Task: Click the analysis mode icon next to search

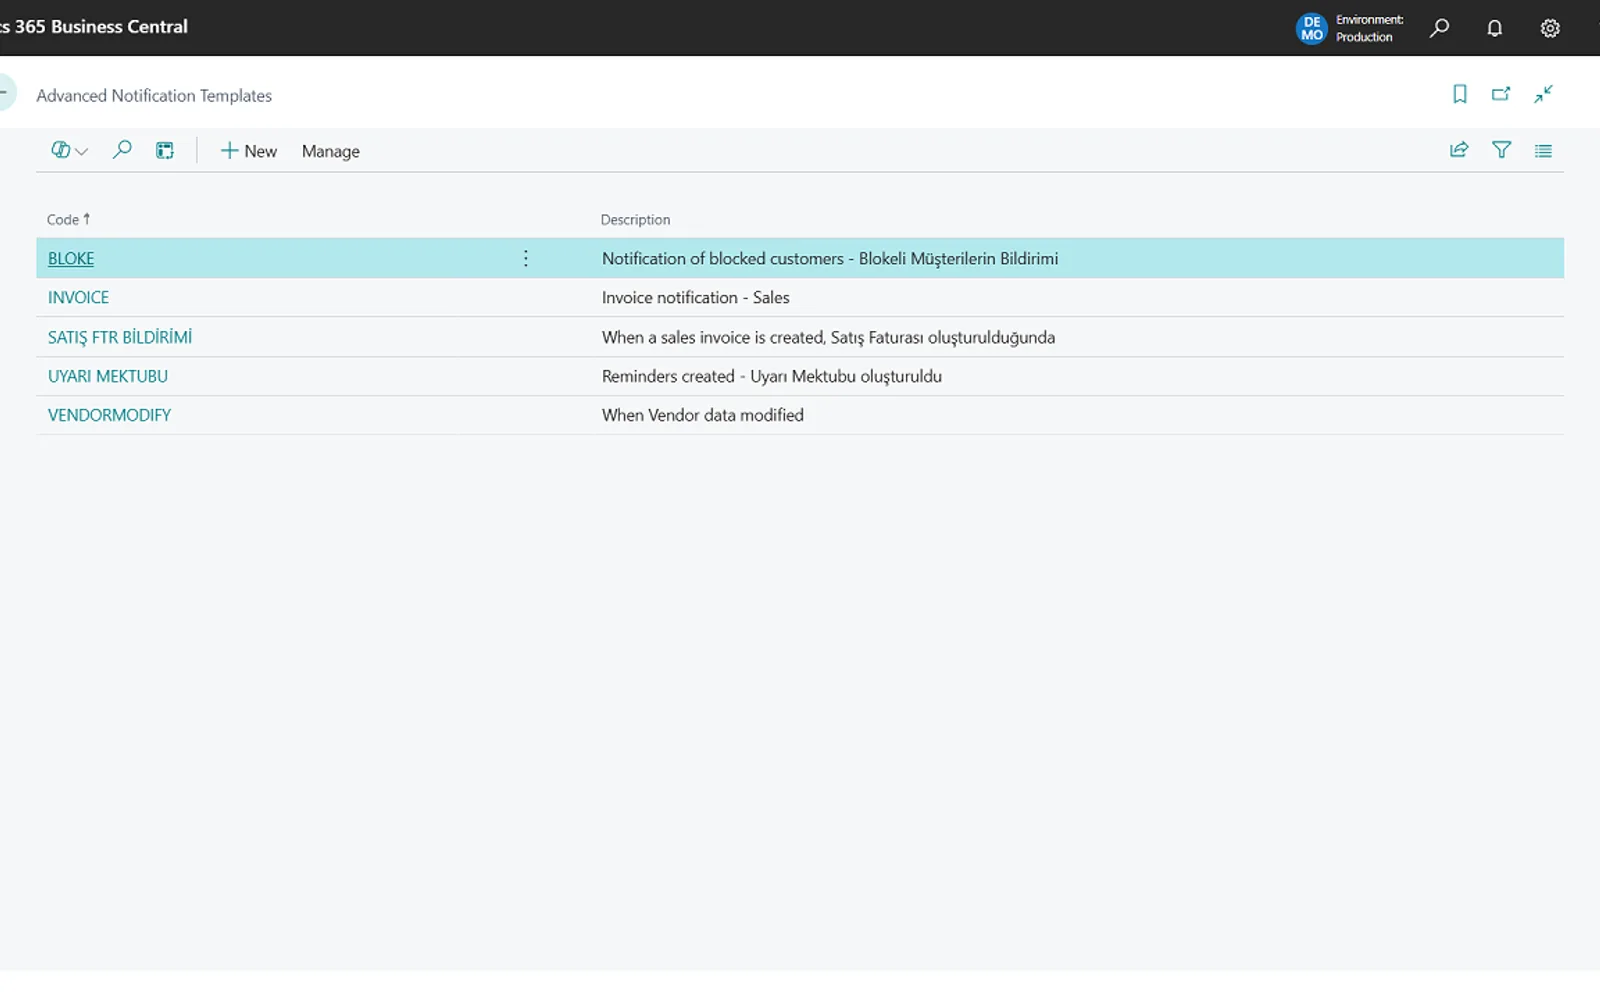Action: (x=165, y=151)
